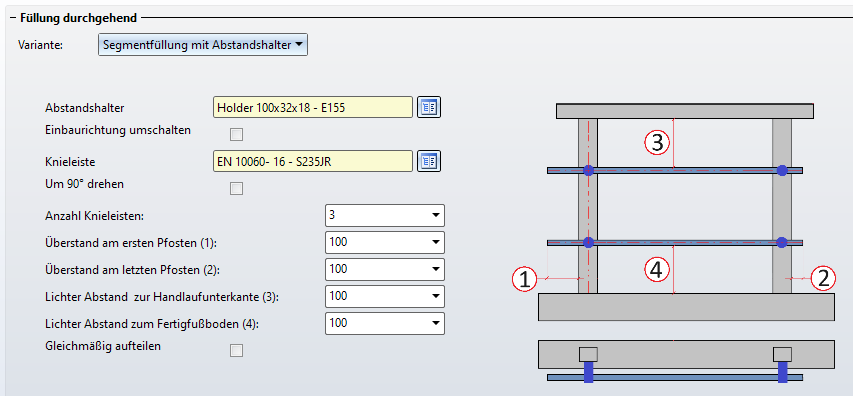Click the Knieleiste EN 10060 field

[x=313, y=161]
